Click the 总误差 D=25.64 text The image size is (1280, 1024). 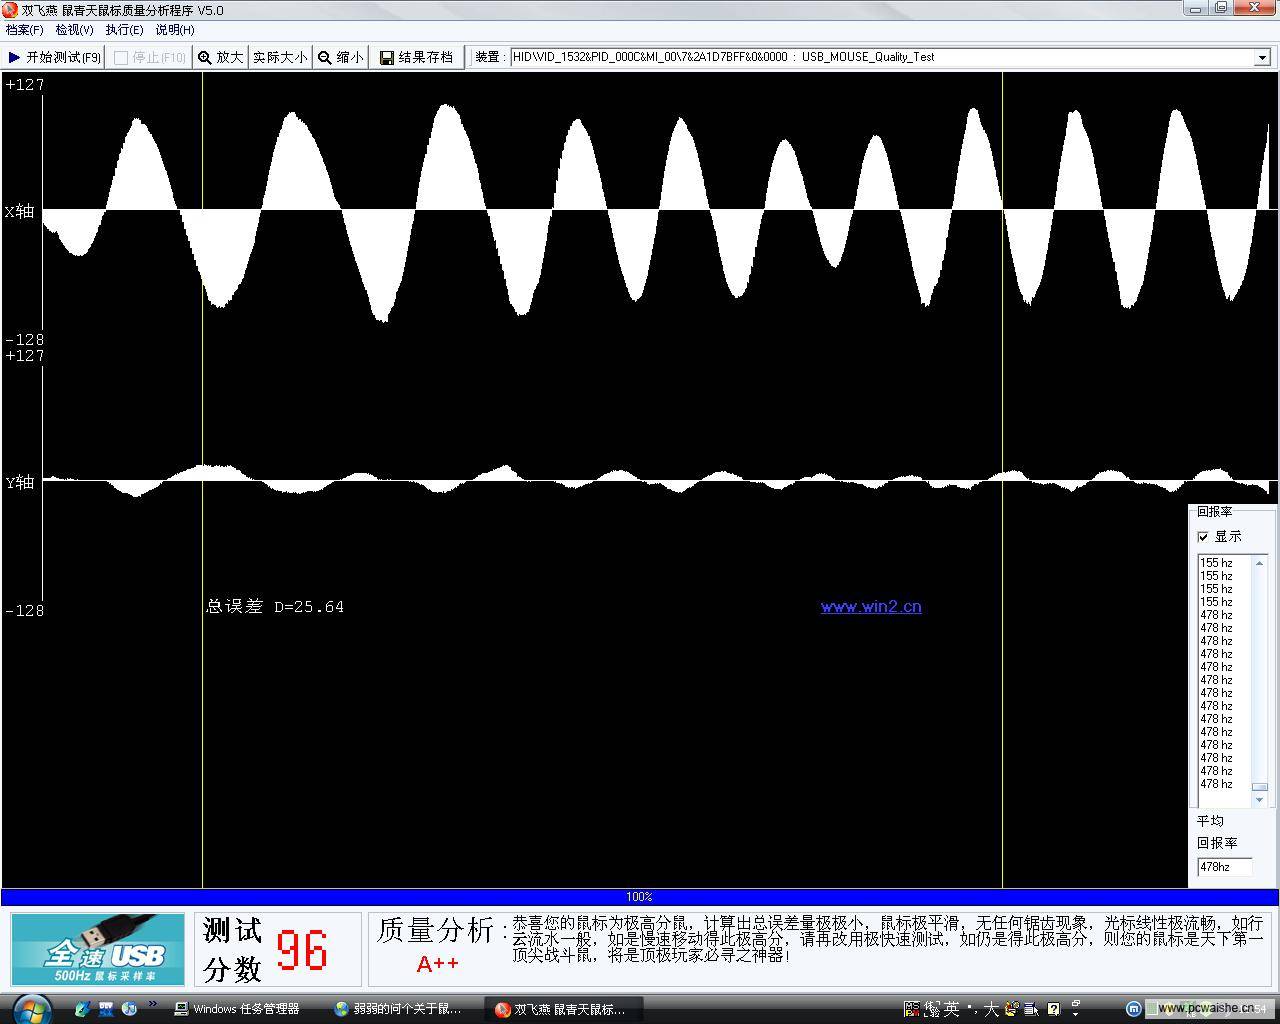[x=275, y=606]
